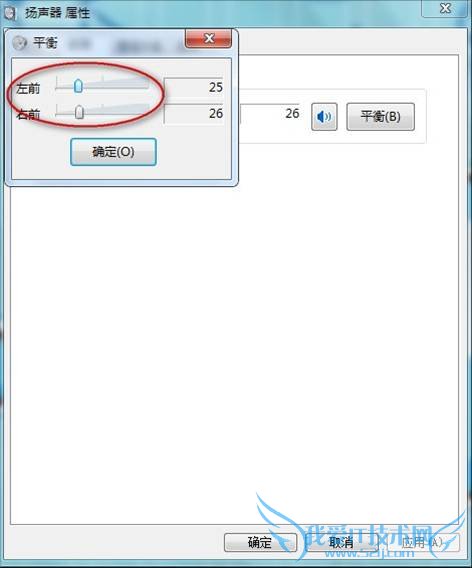The width and height of the screenshot is (472, 568).
Task: Close the 扬声器 属性 window
Action: (444, 8)
